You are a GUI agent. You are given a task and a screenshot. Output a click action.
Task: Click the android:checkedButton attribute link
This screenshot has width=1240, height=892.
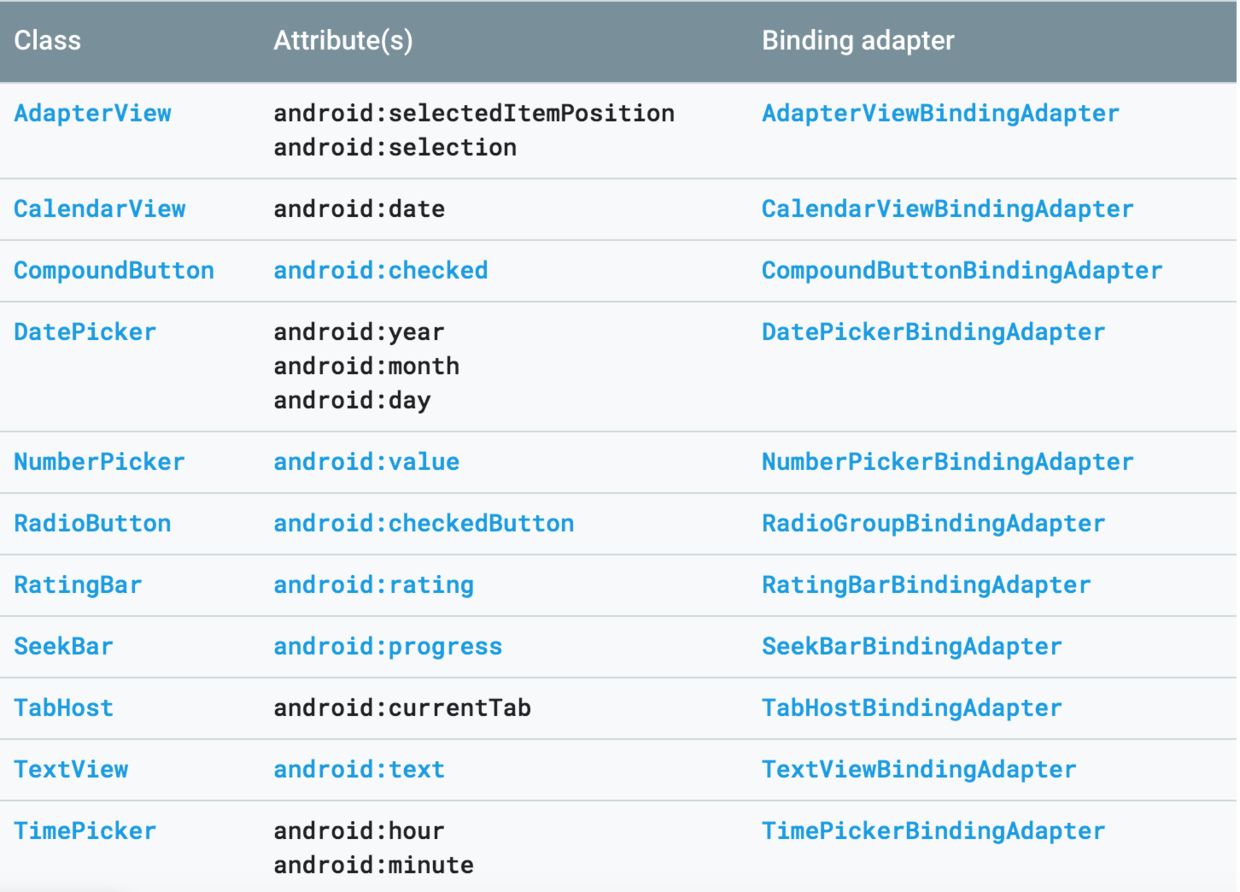[x=424, y=523]
